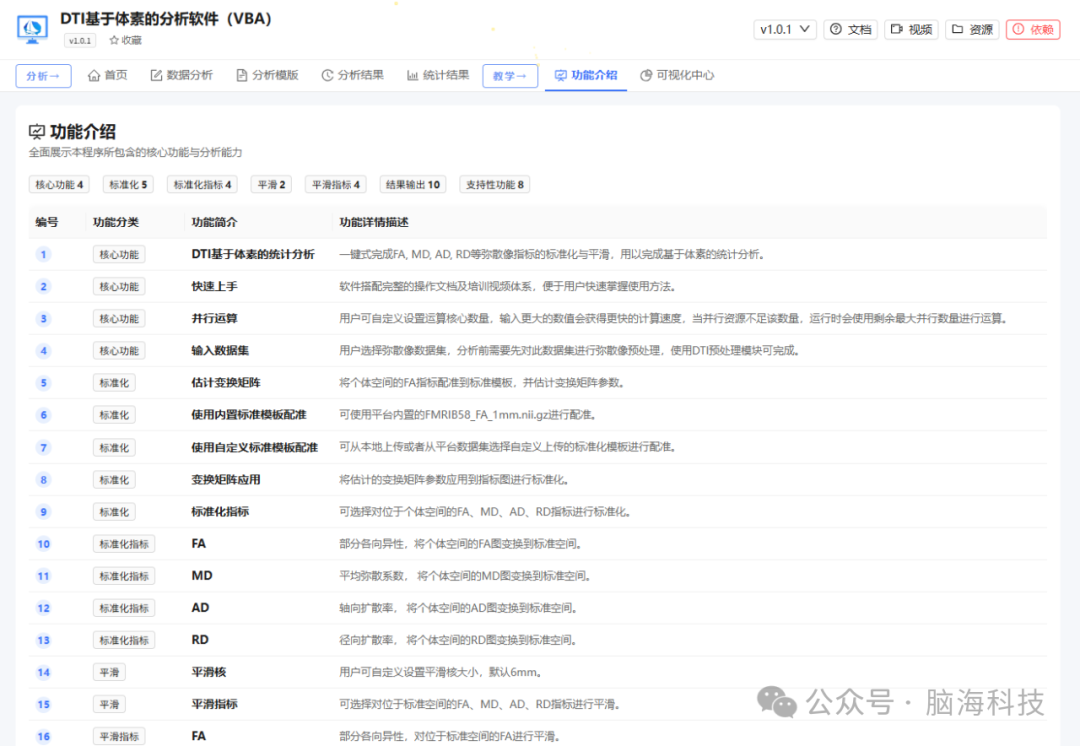This screenshot has width=1080, height=746.
Task: Click row number badge 14
Action: point(43,672)
